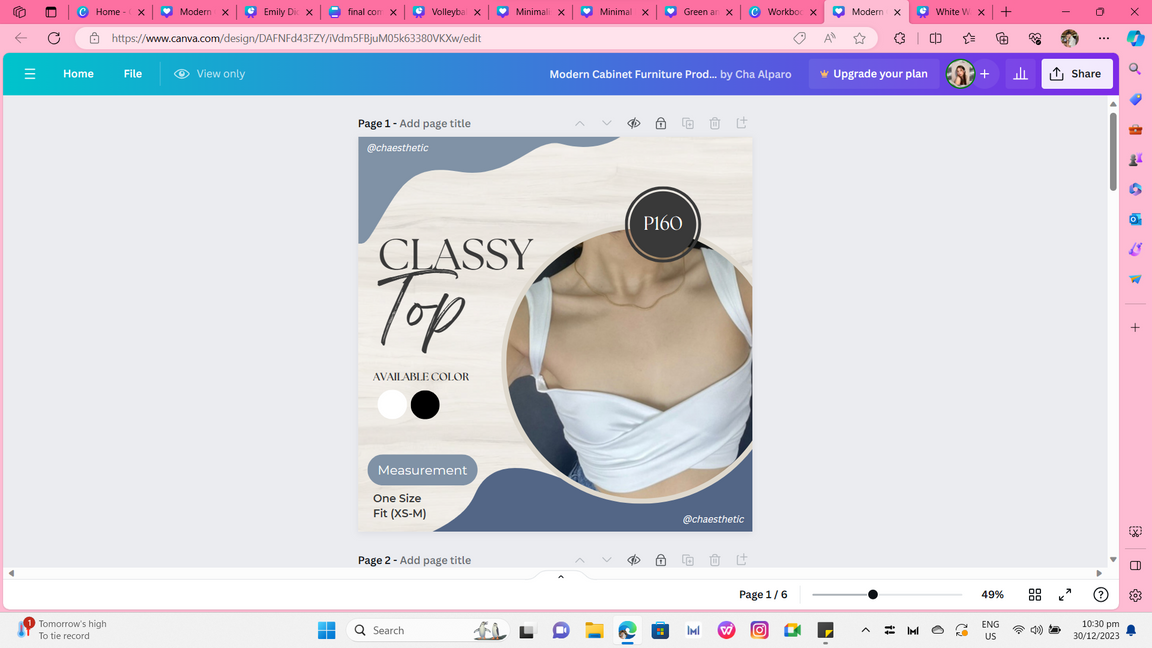Open the grid view of pages
The width and height of the screenshot is (1152, 648).
(1035, 594)
